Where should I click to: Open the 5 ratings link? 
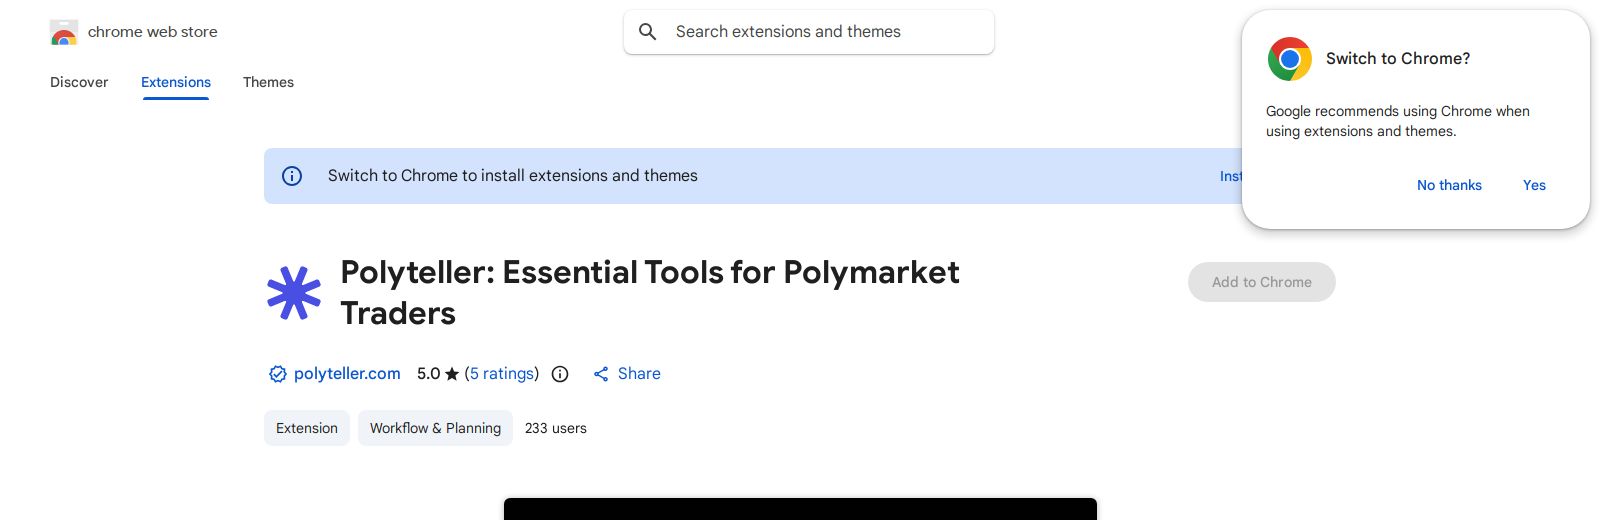point(502,373)
